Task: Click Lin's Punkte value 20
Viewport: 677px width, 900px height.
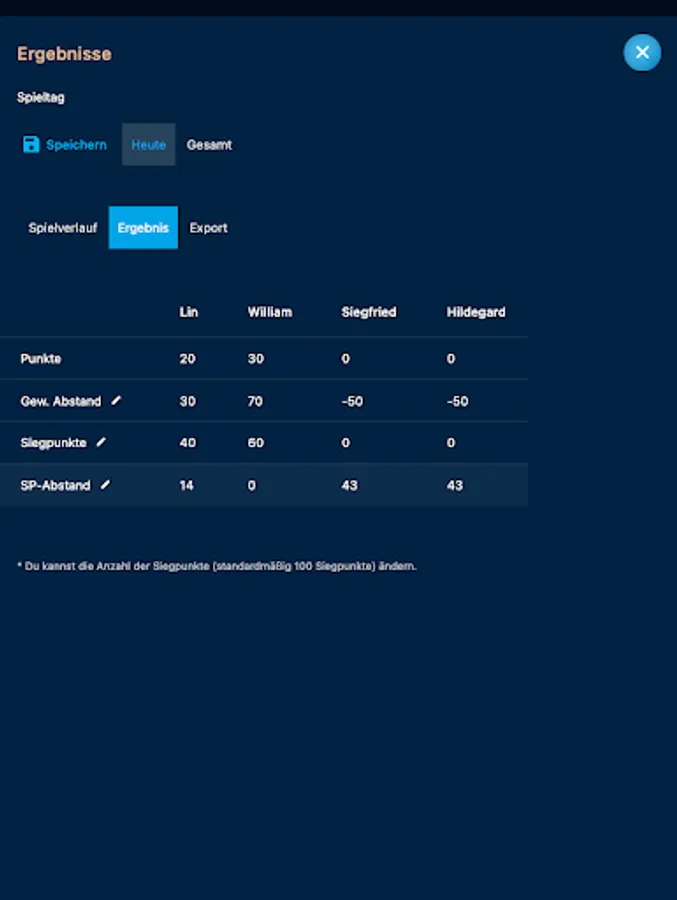Action: tap(187, 359)
